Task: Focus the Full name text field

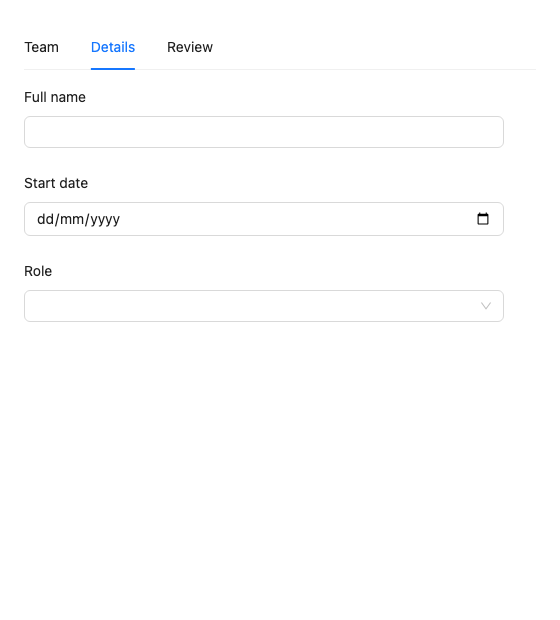Action: click(x=264, y=132)
